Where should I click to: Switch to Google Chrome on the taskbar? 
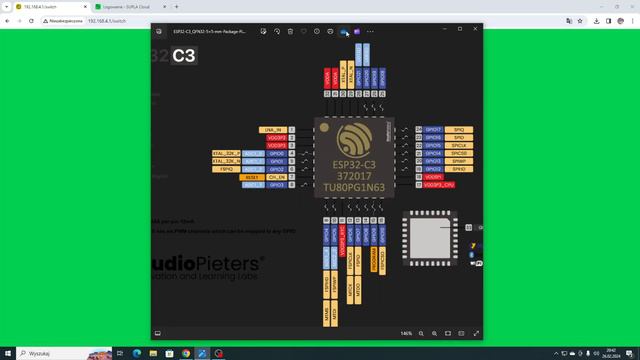(x=186, y=353)
